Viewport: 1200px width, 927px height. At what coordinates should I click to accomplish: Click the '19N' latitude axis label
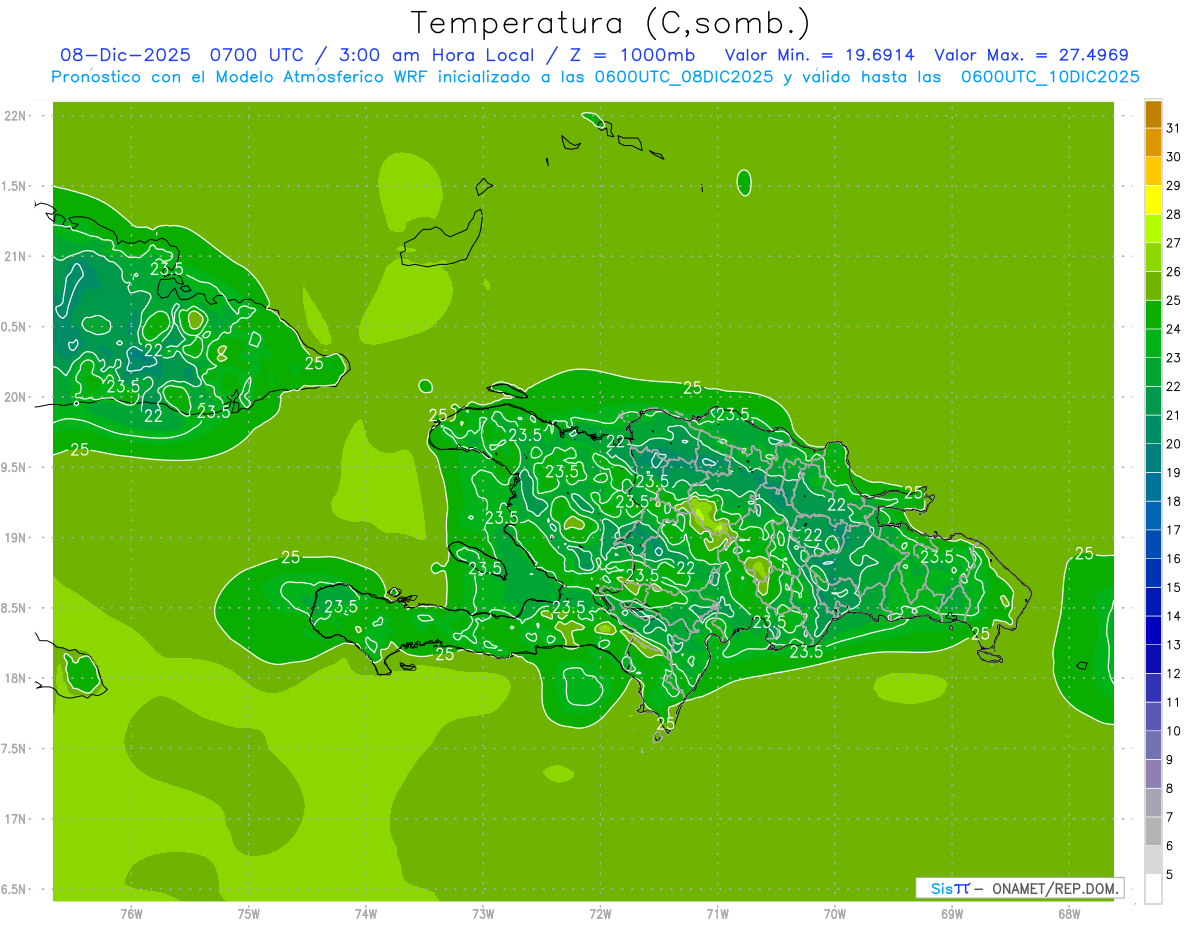pos(16,538)
